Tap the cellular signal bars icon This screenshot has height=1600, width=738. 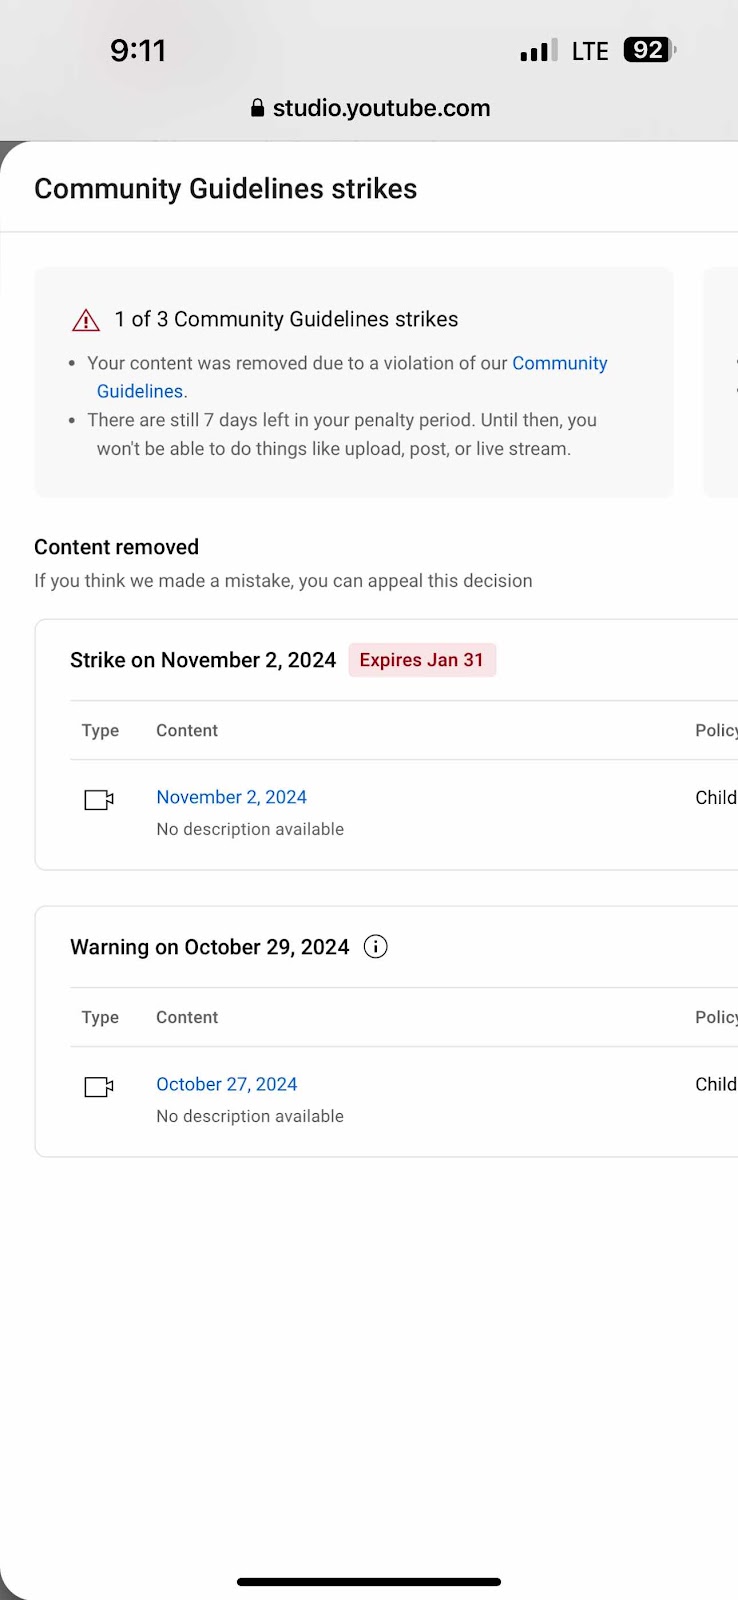539,51
